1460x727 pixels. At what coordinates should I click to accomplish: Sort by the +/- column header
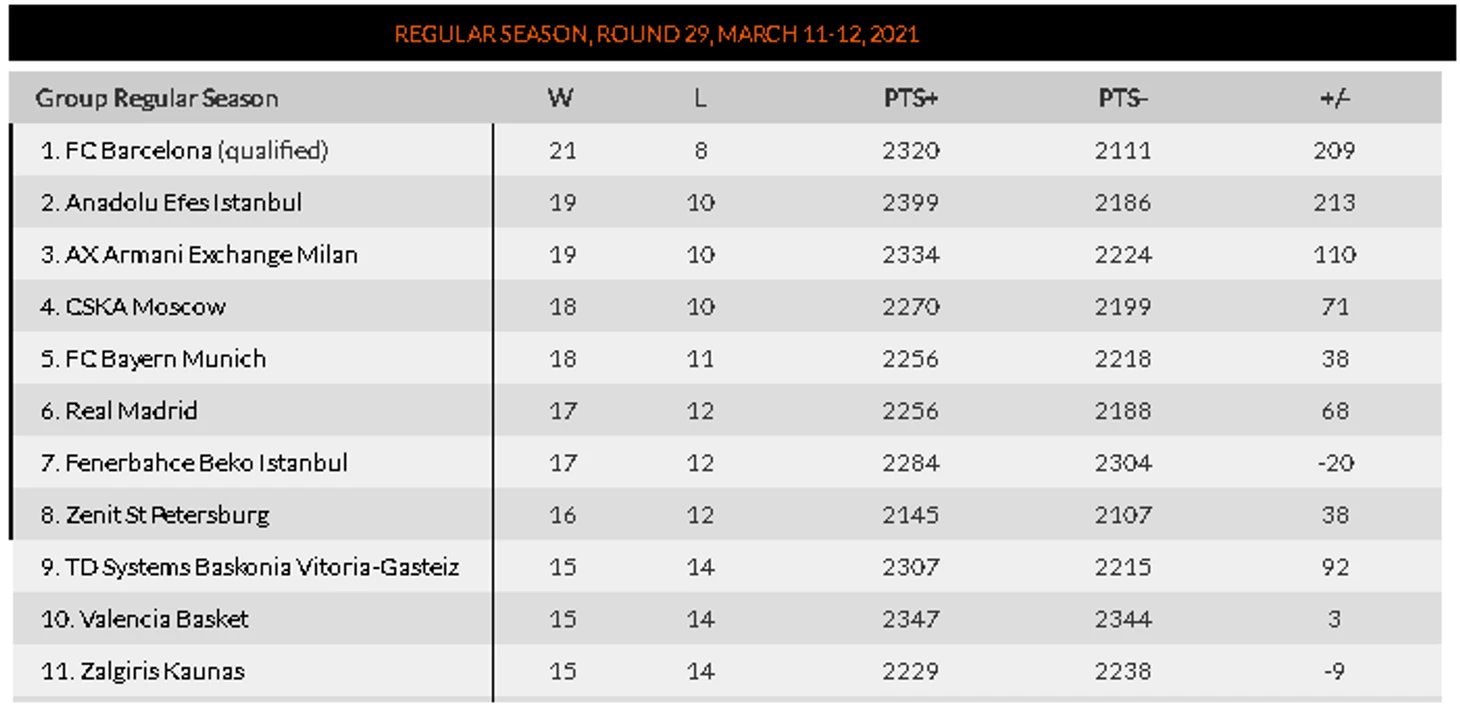pos(1335,98)
